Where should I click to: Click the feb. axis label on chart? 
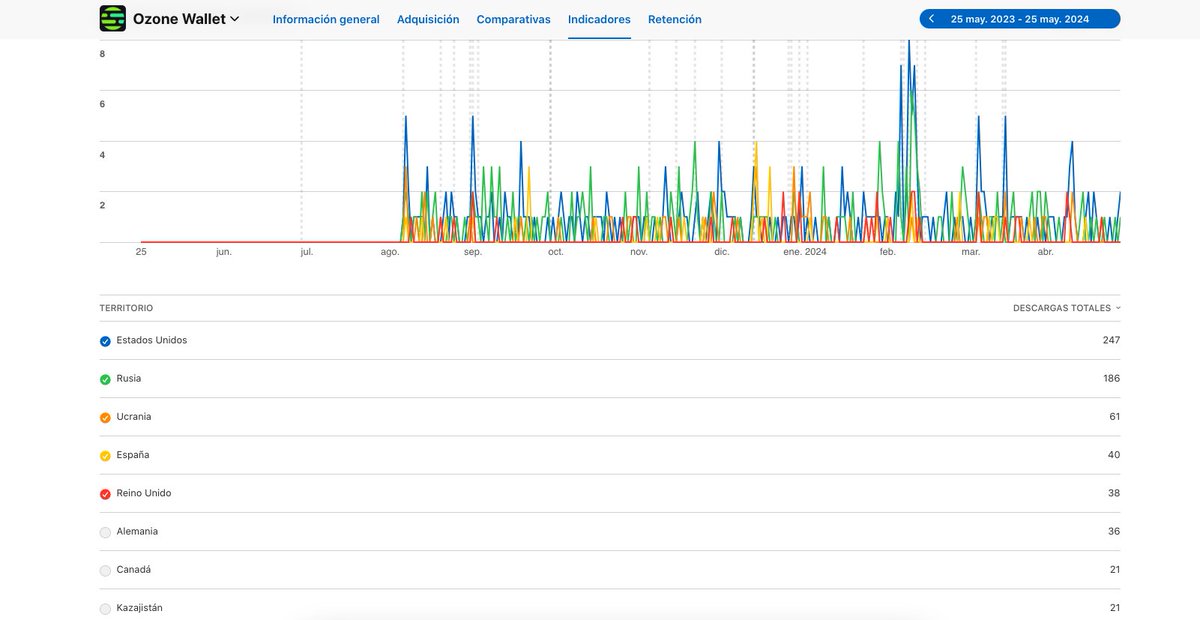pyautogui.click(x=887, y=252)
